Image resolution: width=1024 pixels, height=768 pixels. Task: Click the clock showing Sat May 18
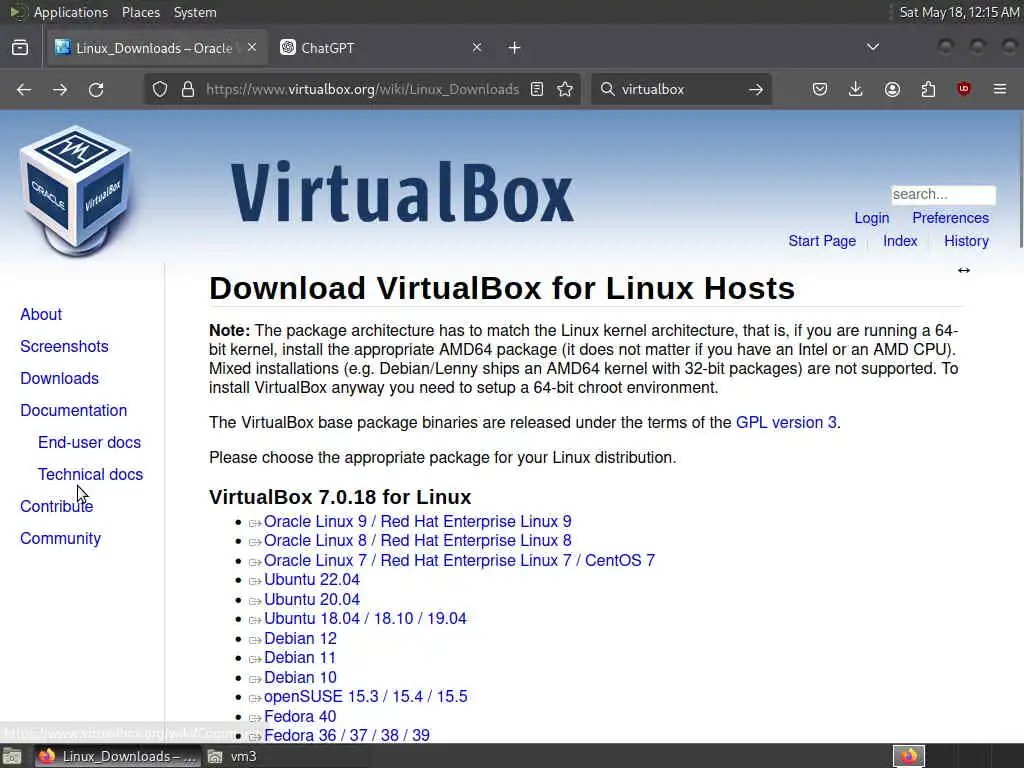(x=959, y=12)
